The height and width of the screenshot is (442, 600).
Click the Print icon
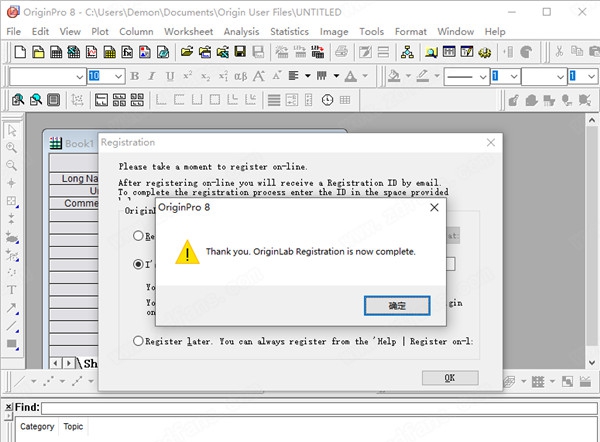pos(341,52)
